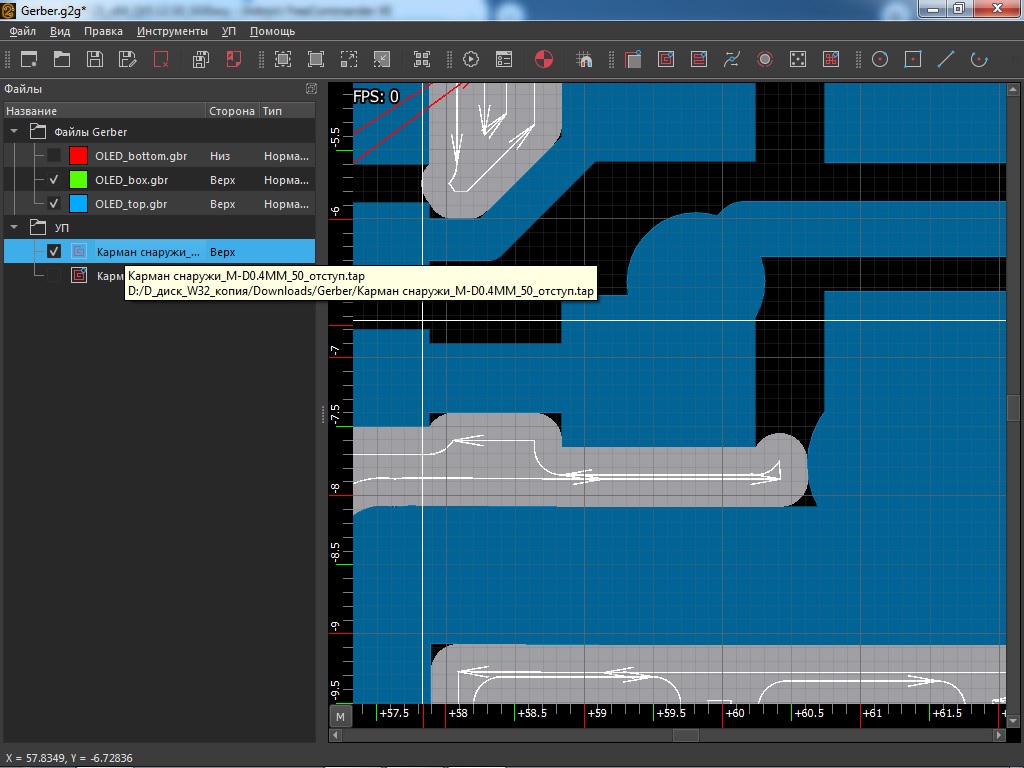Collapse the Файлы Gerber tree group
The image size is (1024, 768).
point(15,132)
